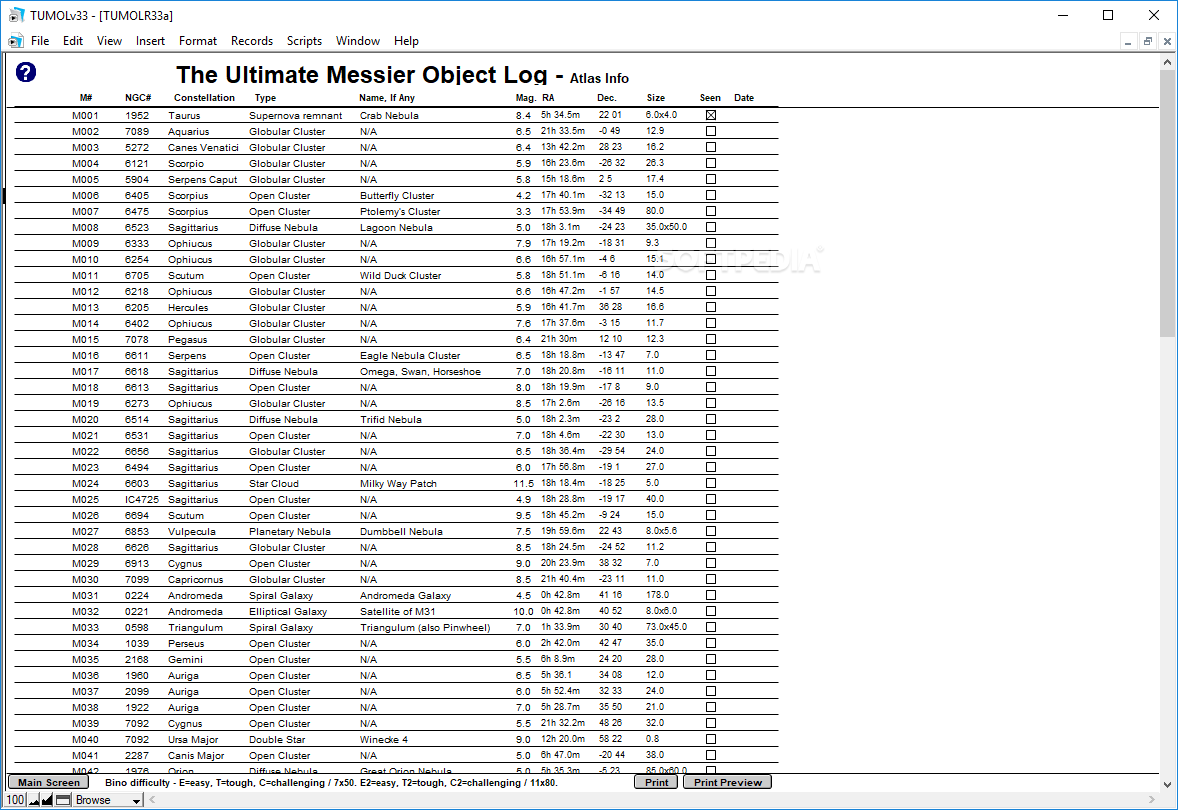Click the Date column header
Viewport: 1178px width, 810px height.
(744, 98)
